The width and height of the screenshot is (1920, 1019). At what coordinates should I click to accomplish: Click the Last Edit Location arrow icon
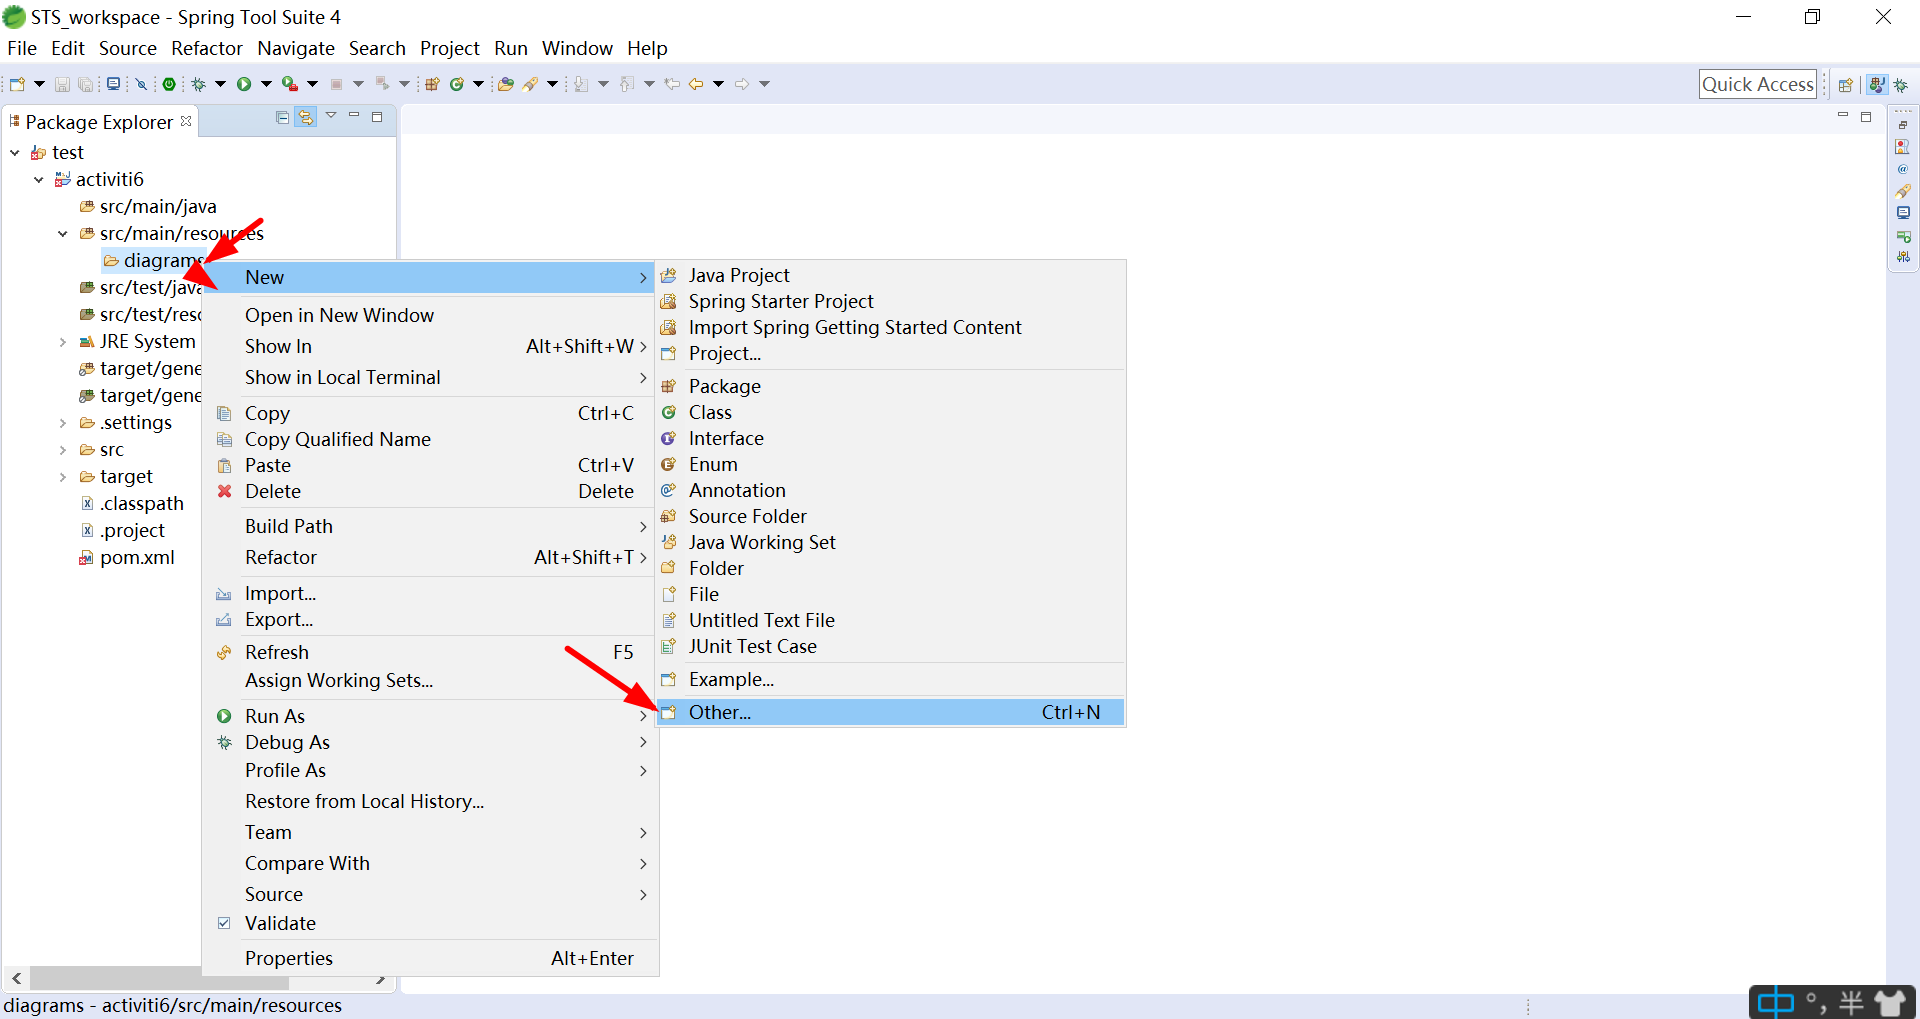coord(672,84)
